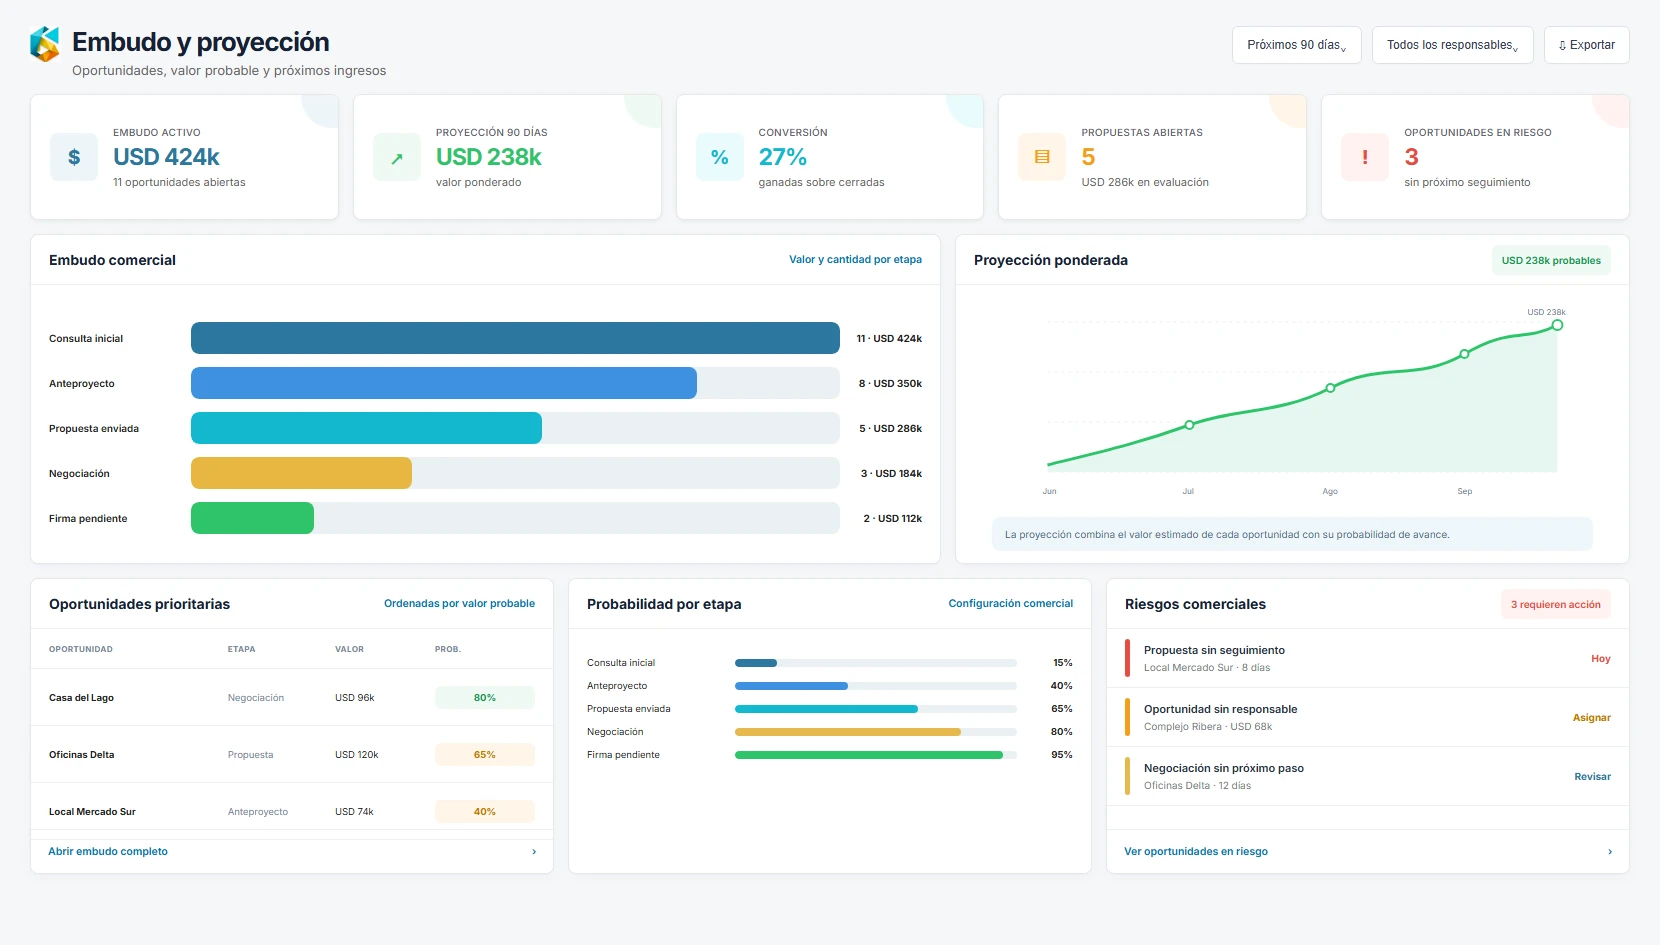Image resolution: width=1660 pixels, height=945 pixels.
Task: Click the USD 238k probables badge
Action: click(1551, 260)
